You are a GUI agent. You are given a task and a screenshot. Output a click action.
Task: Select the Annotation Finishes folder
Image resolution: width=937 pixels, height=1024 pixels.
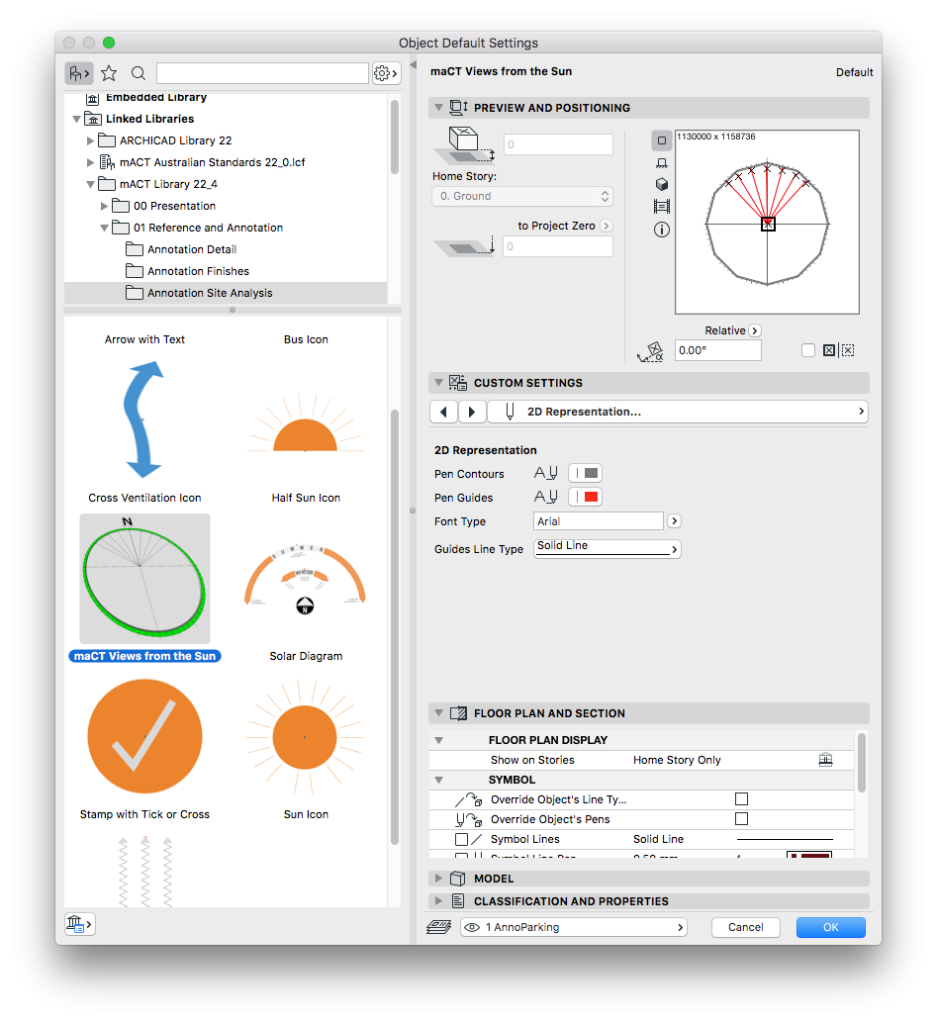[198, 271]
